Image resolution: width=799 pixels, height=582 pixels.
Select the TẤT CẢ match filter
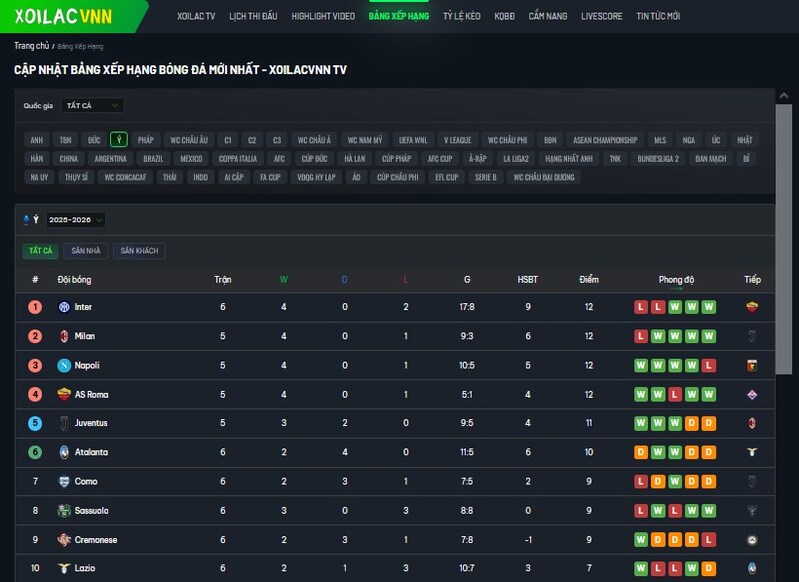(40, 251)
